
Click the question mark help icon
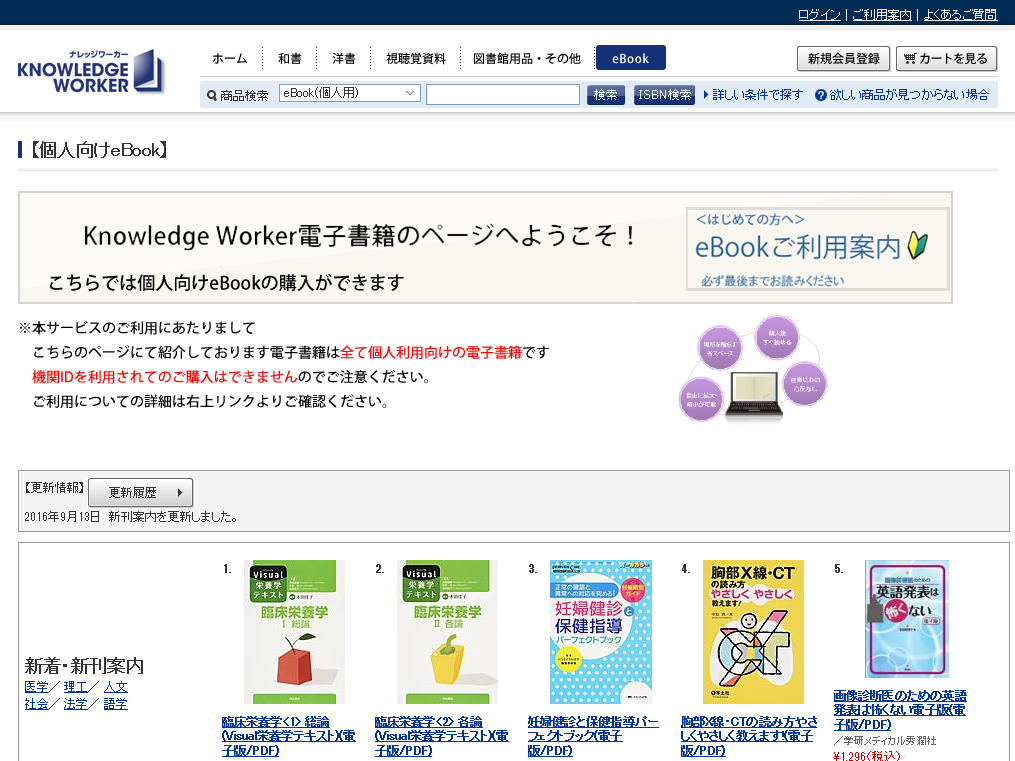click(820, 95)
